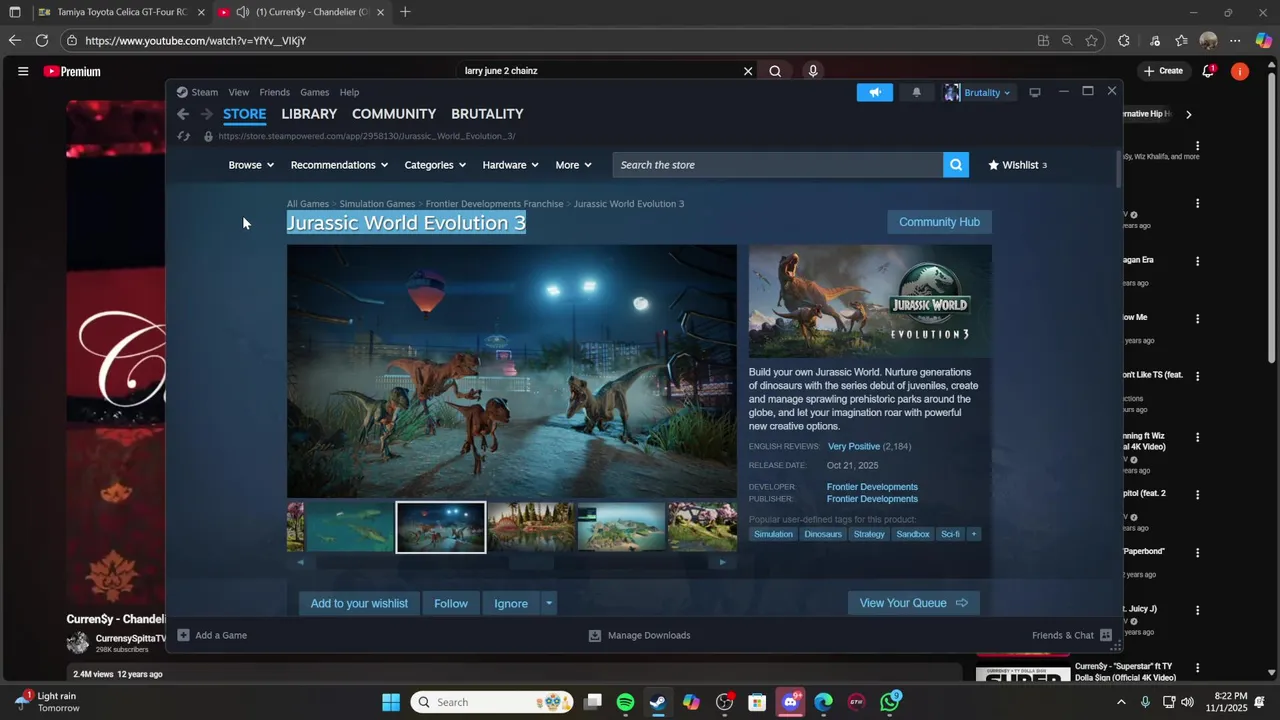This screenshot has height=720, width=1280.
Task: Select the highlighted night raptors thumbnail
Action: point(441,527)
